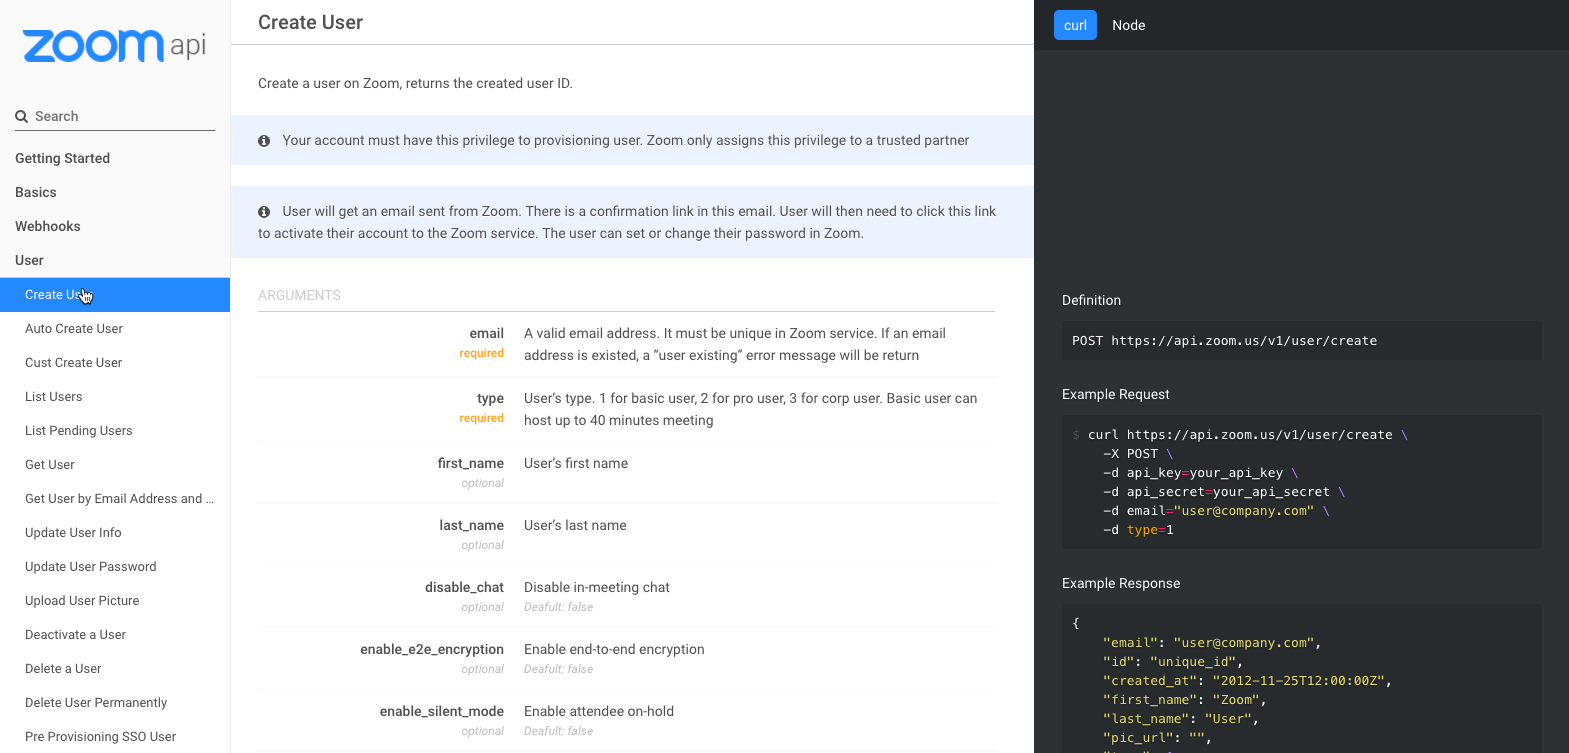This screenshot has width=1569, height=753.
Task: Click the Create User page heading
Action: coord(310,22)
